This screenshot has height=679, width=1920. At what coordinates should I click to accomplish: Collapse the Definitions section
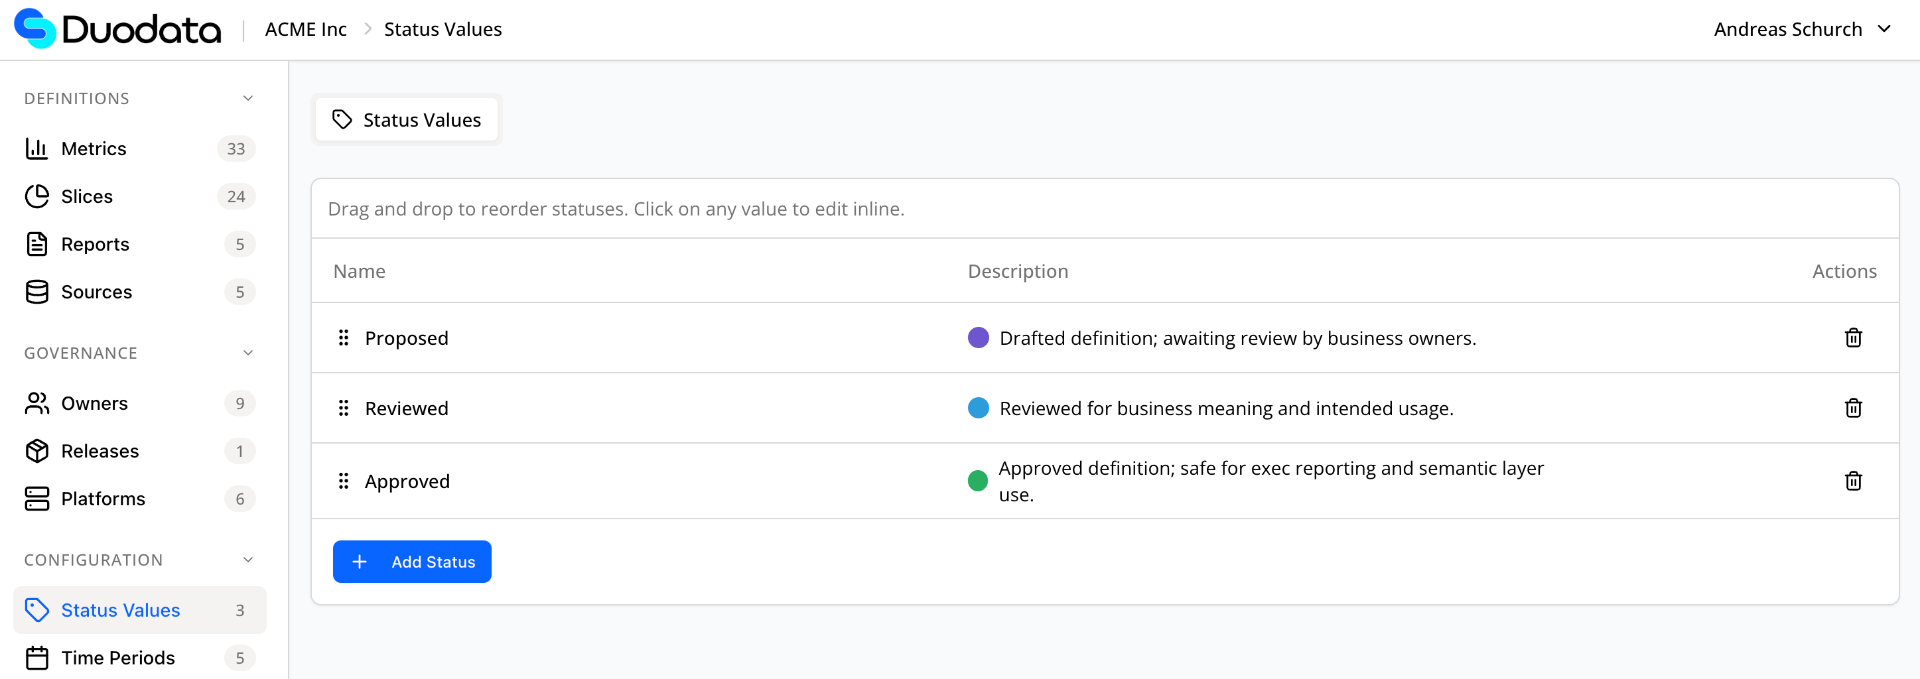(248, 98)
